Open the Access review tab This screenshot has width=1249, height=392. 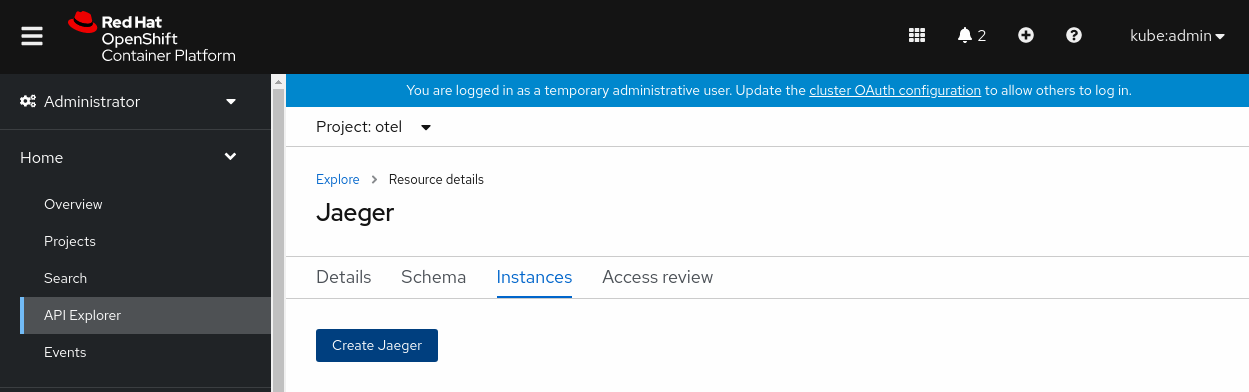click(657, 277)
